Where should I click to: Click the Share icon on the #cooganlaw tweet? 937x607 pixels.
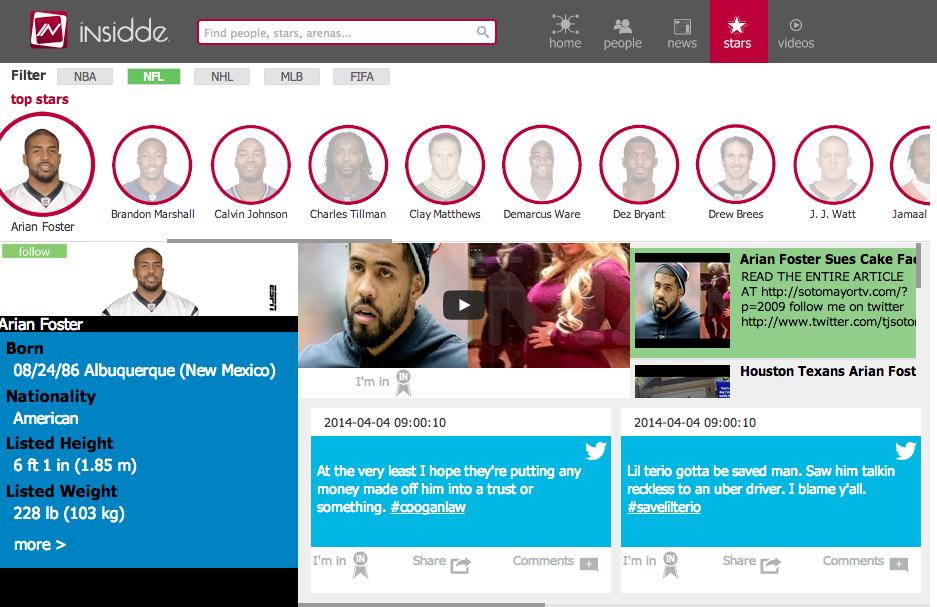(x=460, y=564)
